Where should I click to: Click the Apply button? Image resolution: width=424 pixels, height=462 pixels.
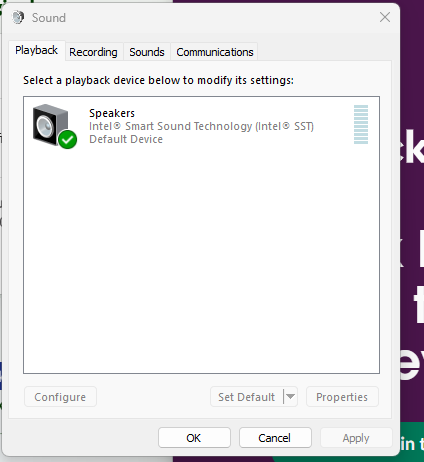(x=356, y=438)
